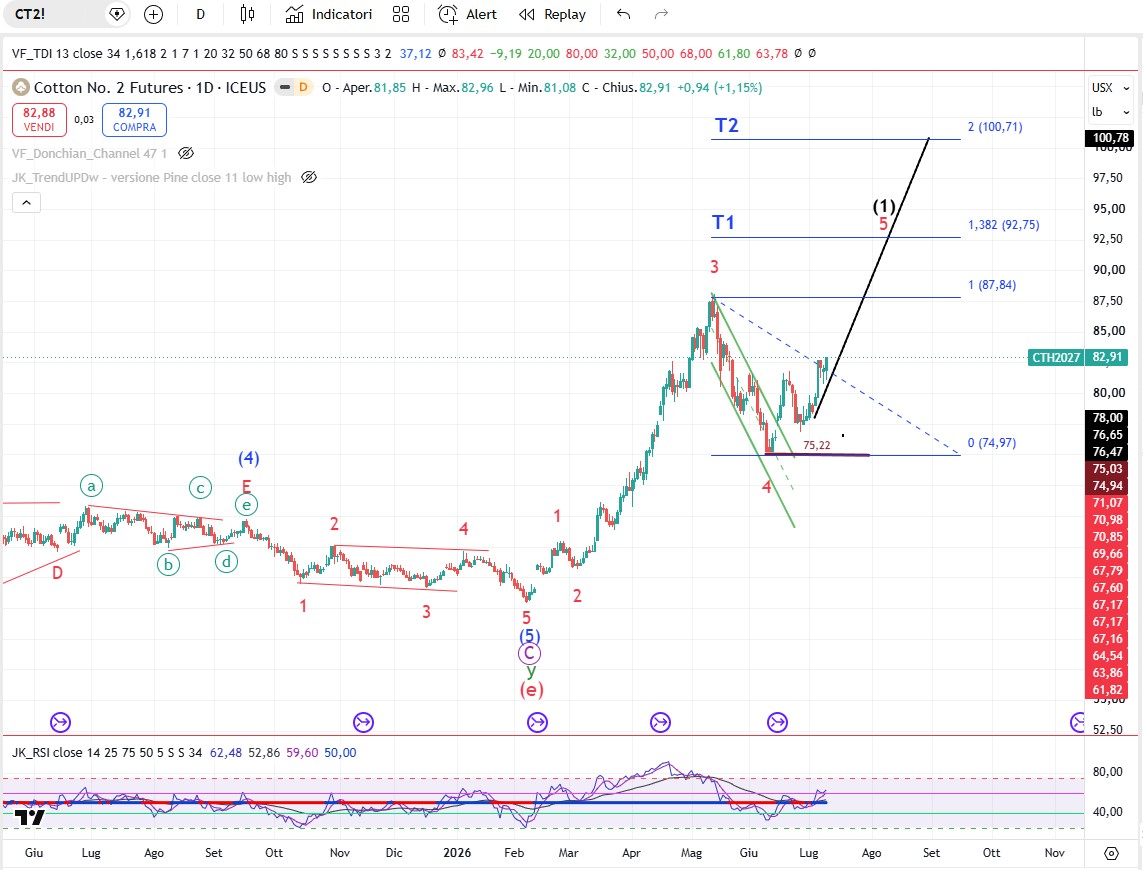Open the symbol badge diamond icon
Screen dimensions: 1143x870
point(117,14)
